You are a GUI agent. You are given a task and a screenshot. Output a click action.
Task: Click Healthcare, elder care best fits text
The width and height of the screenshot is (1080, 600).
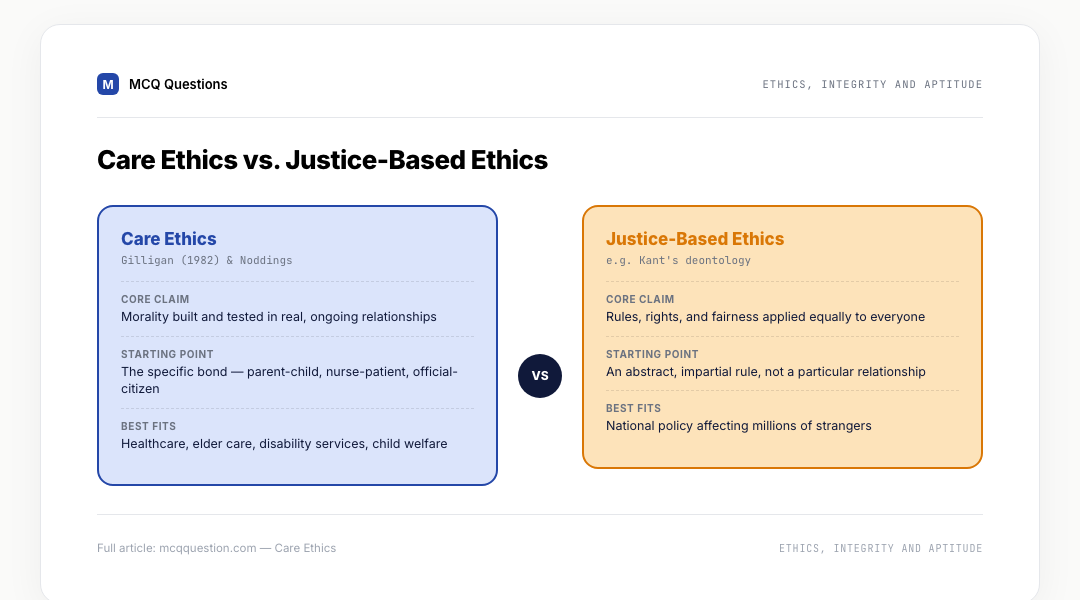tap(284, 444)
